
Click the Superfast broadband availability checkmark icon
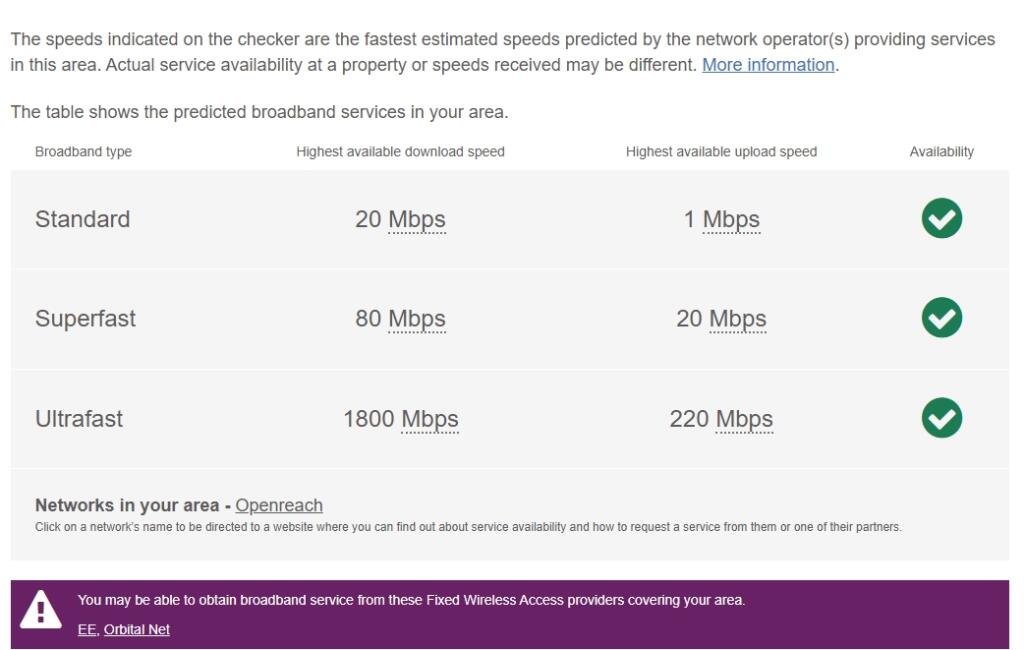941,318
